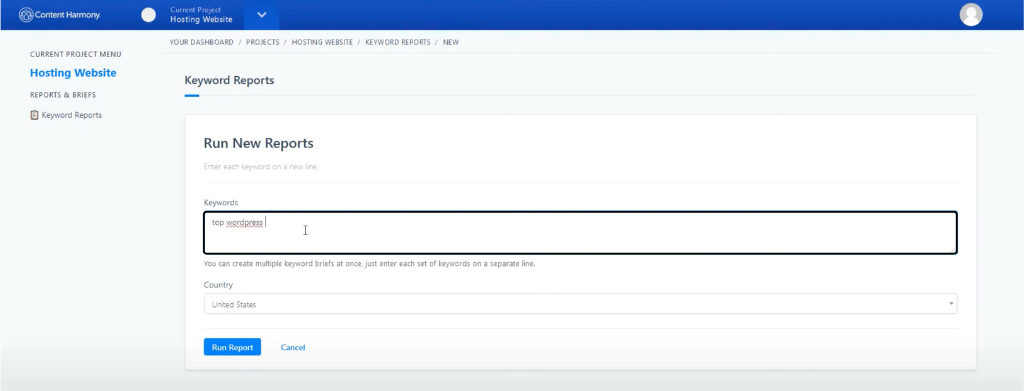Focus the Keywords text area
The height and width of the screenshot is (391, 1024).
pyautogui.click(x=580, y=232)
